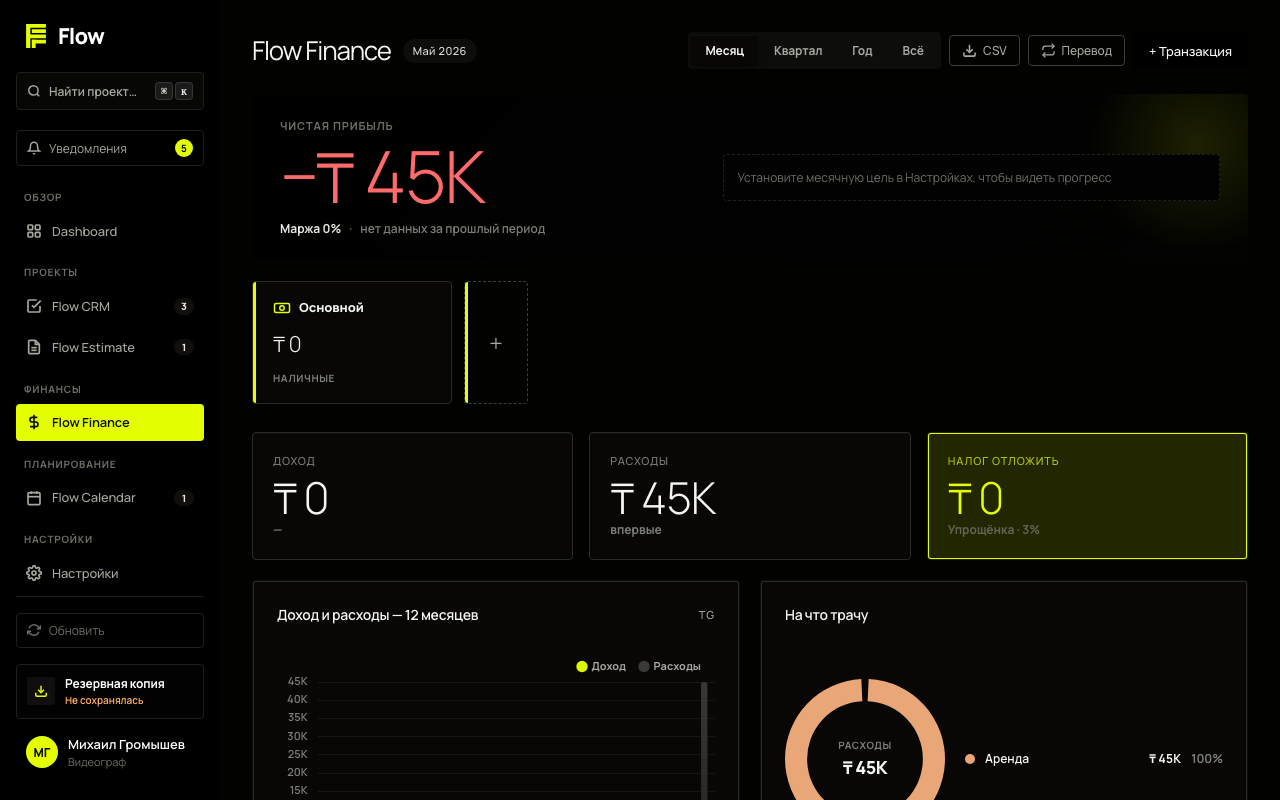Click the CSV download icon
The height and width of the screenshot is (800, 1280).
click(x=969, y=51)
